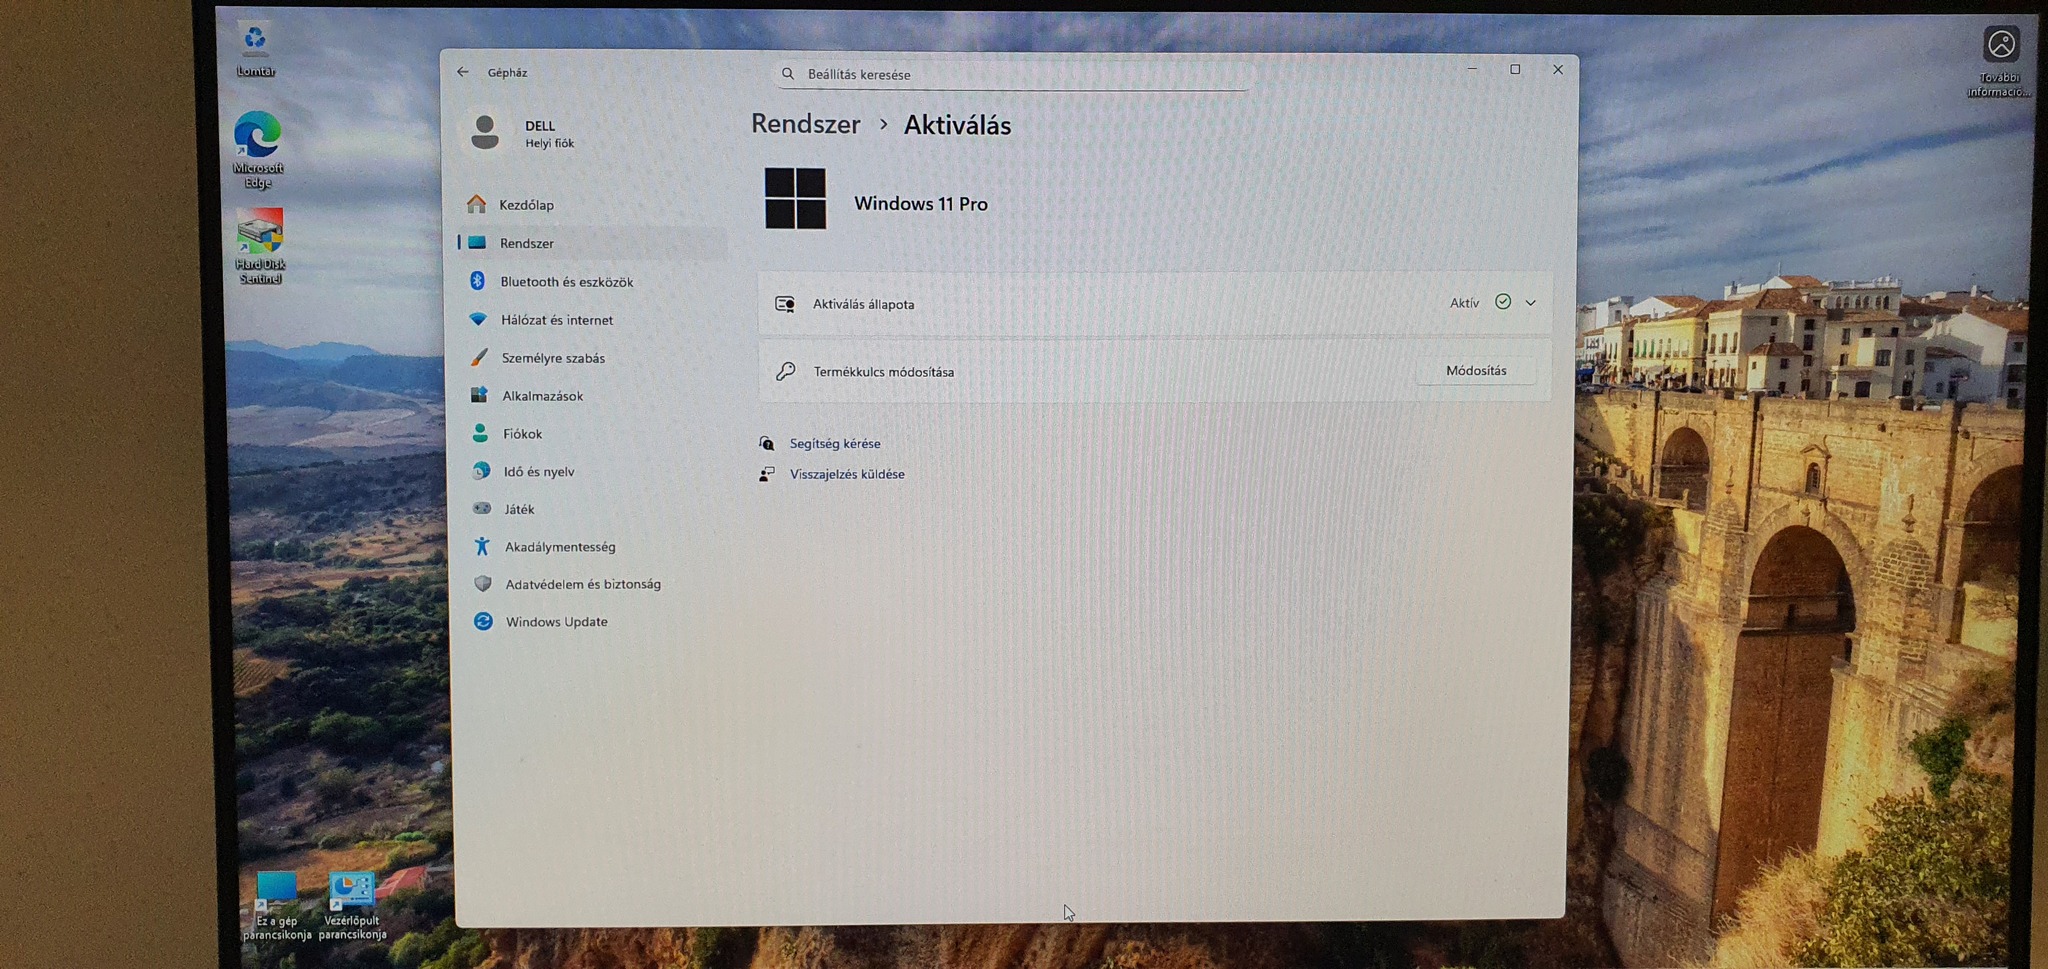Image resolution: width=2048 pixels, height=969 pixels.
Task: Click the 'Termékkulcs módosítása' label
Action: point(884,372)
